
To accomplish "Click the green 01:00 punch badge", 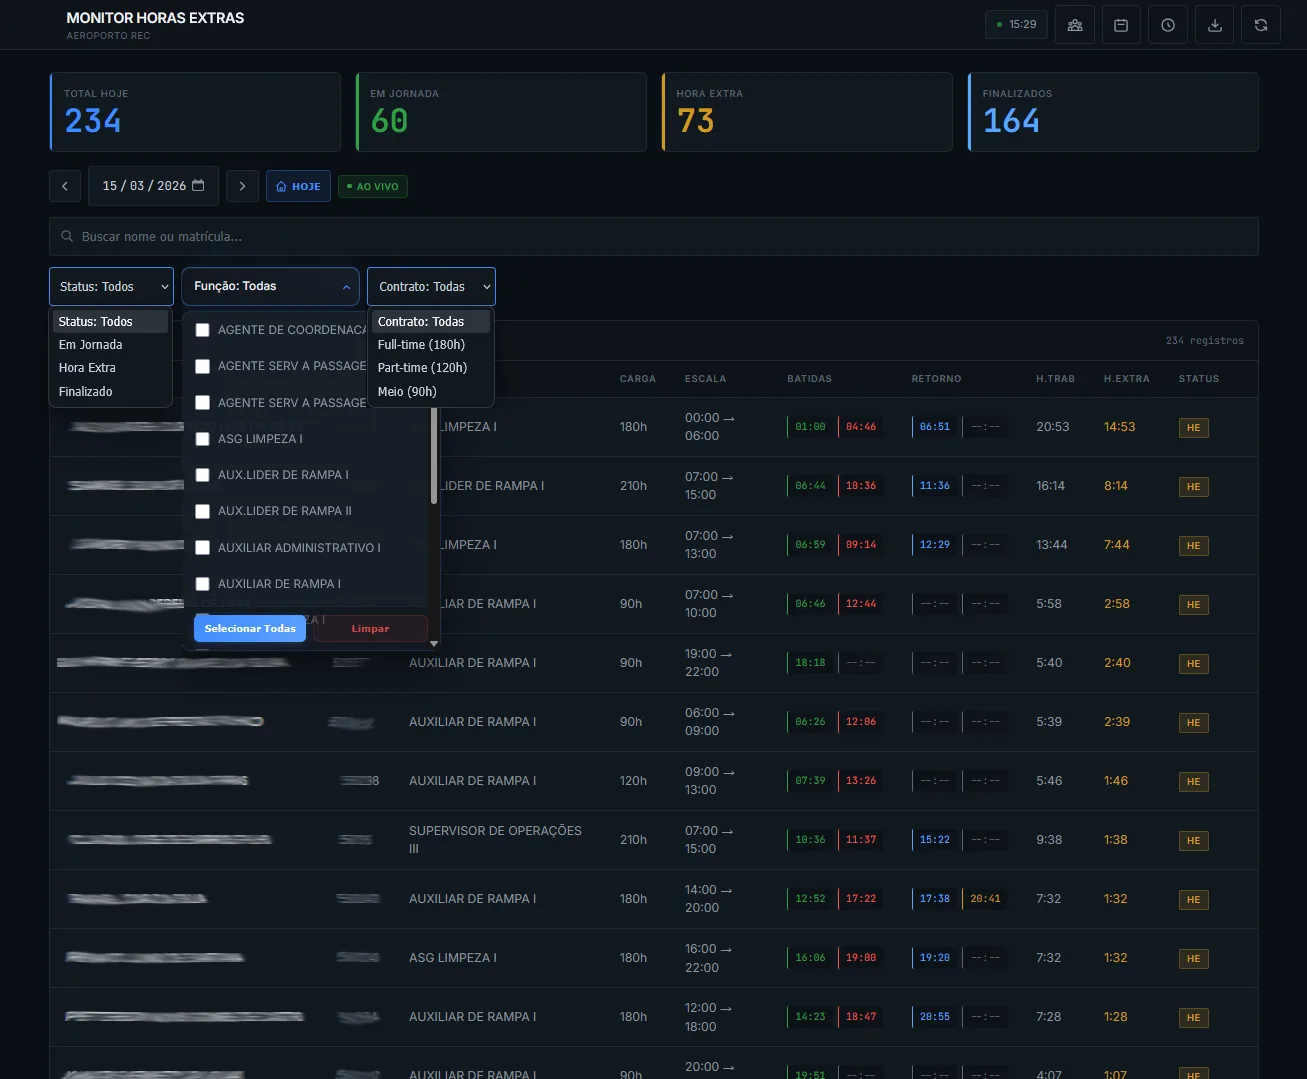I will [x=810, y=427].
